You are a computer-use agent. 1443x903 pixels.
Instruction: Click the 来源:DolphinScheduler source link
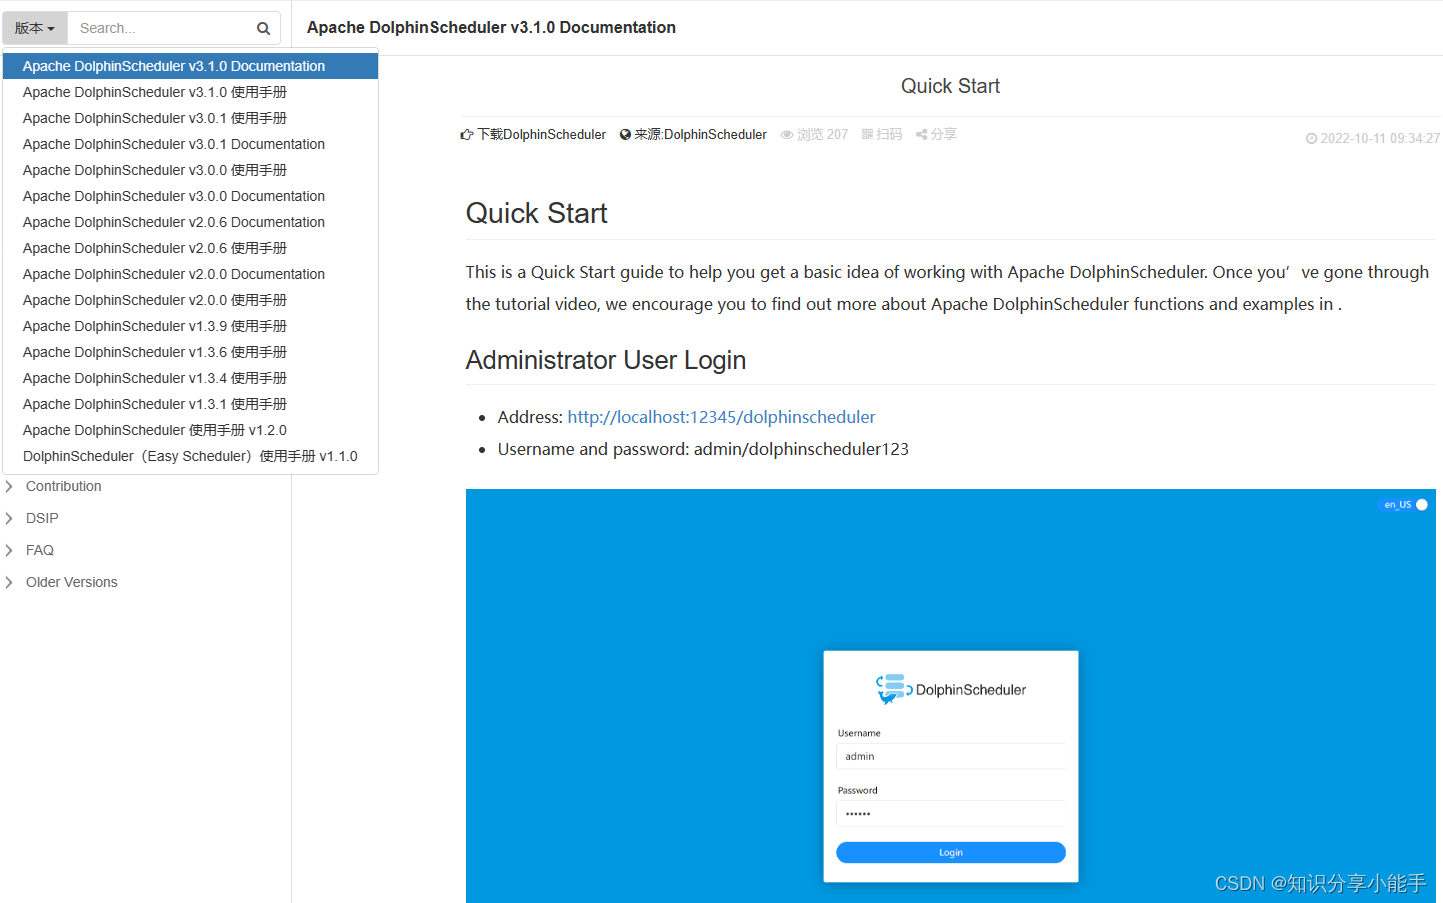click(x=693, y=134)
